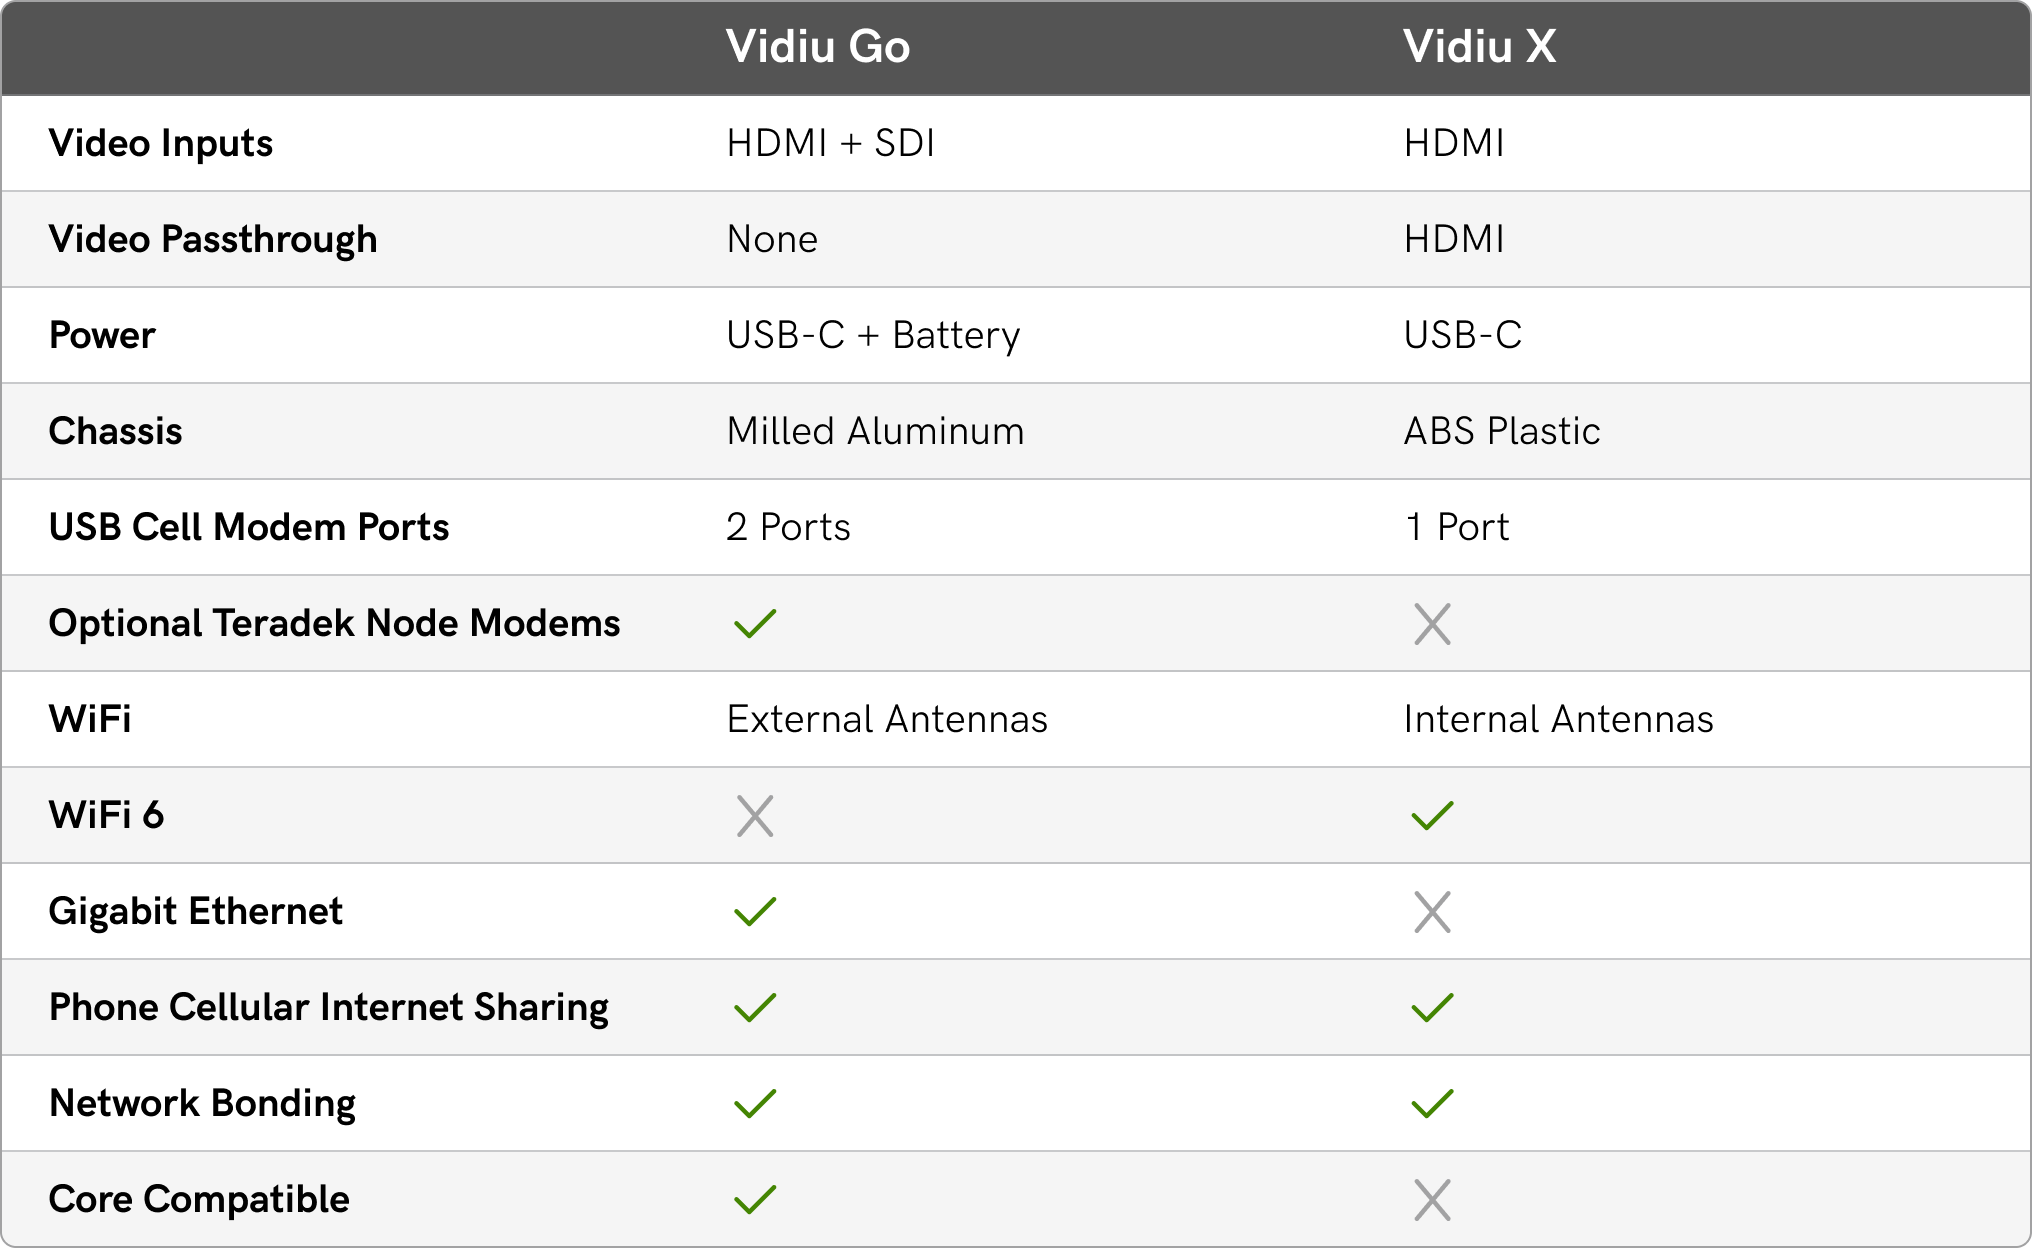
Task: Click the Gigabit Ethernet cross for Vidiu X
Action: (1432, 912)
